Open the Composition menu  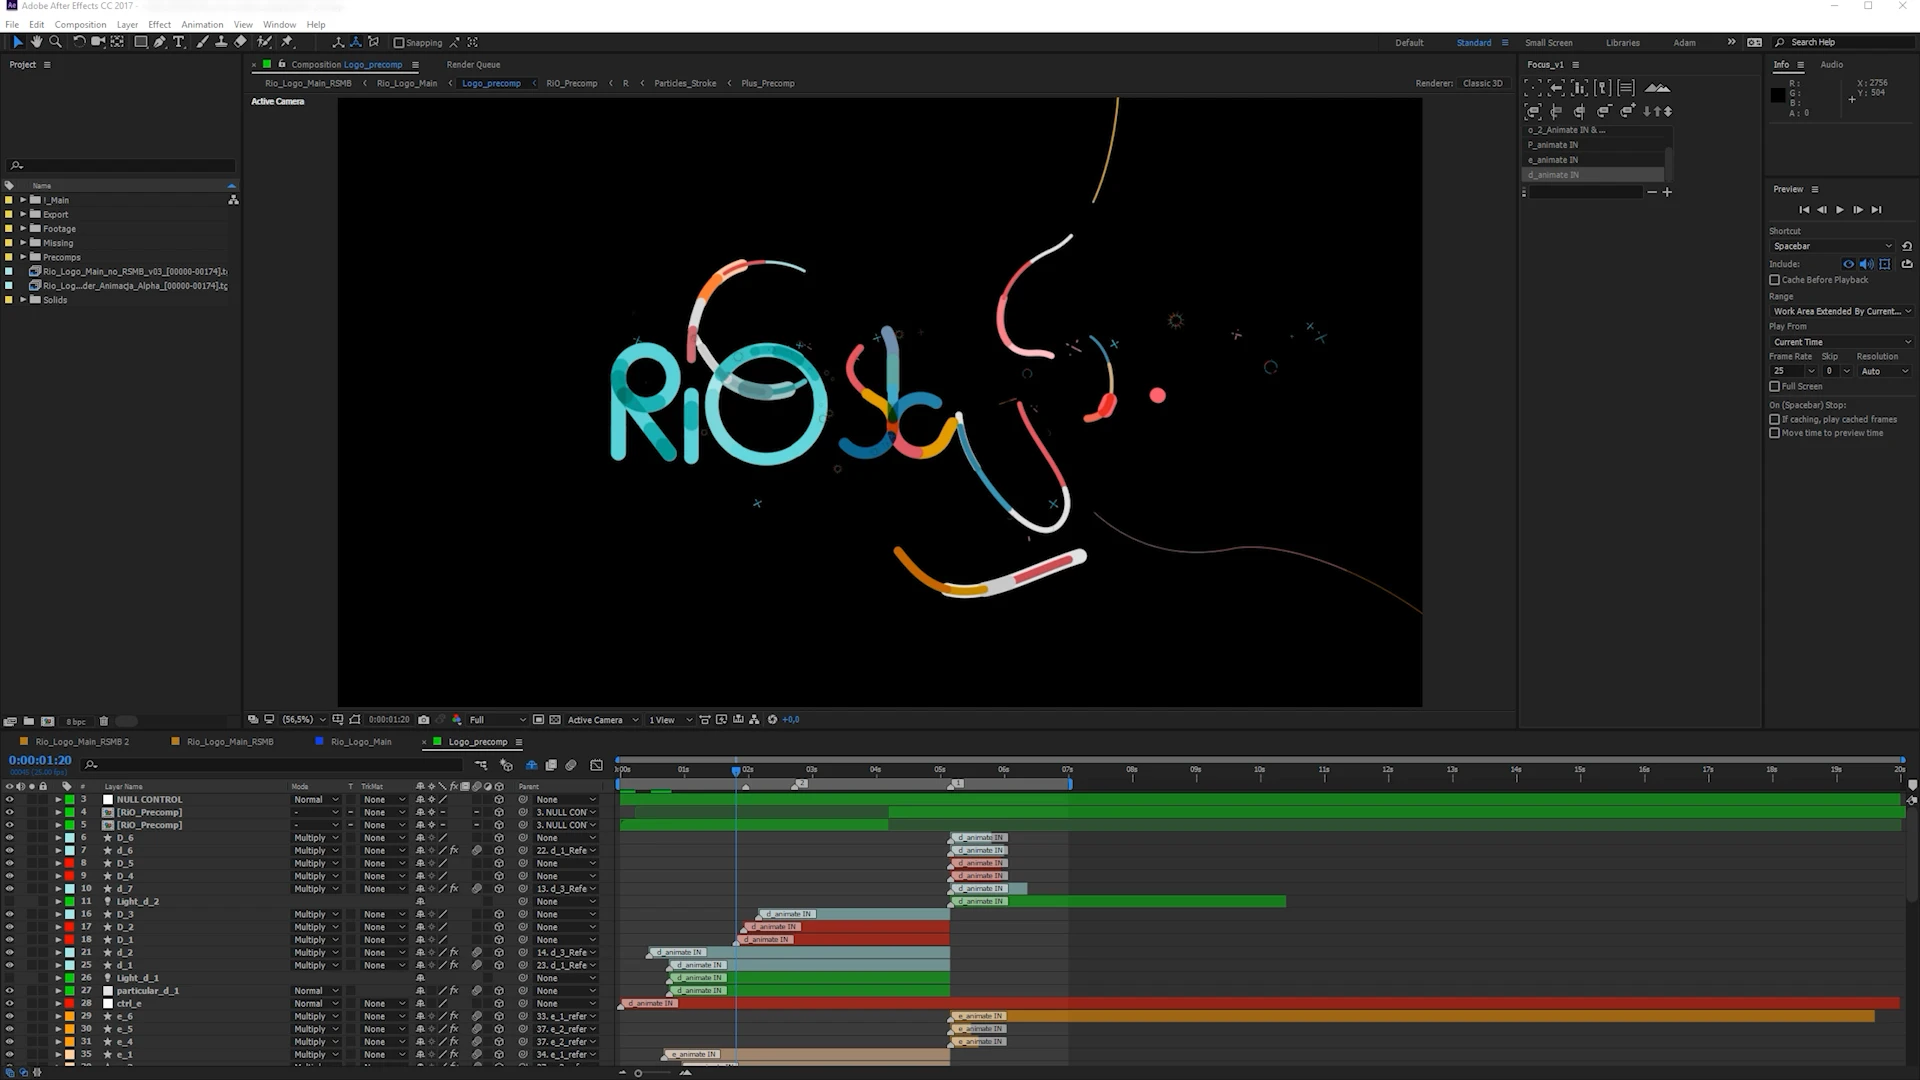pyautogui.click(x=80, y=24)
